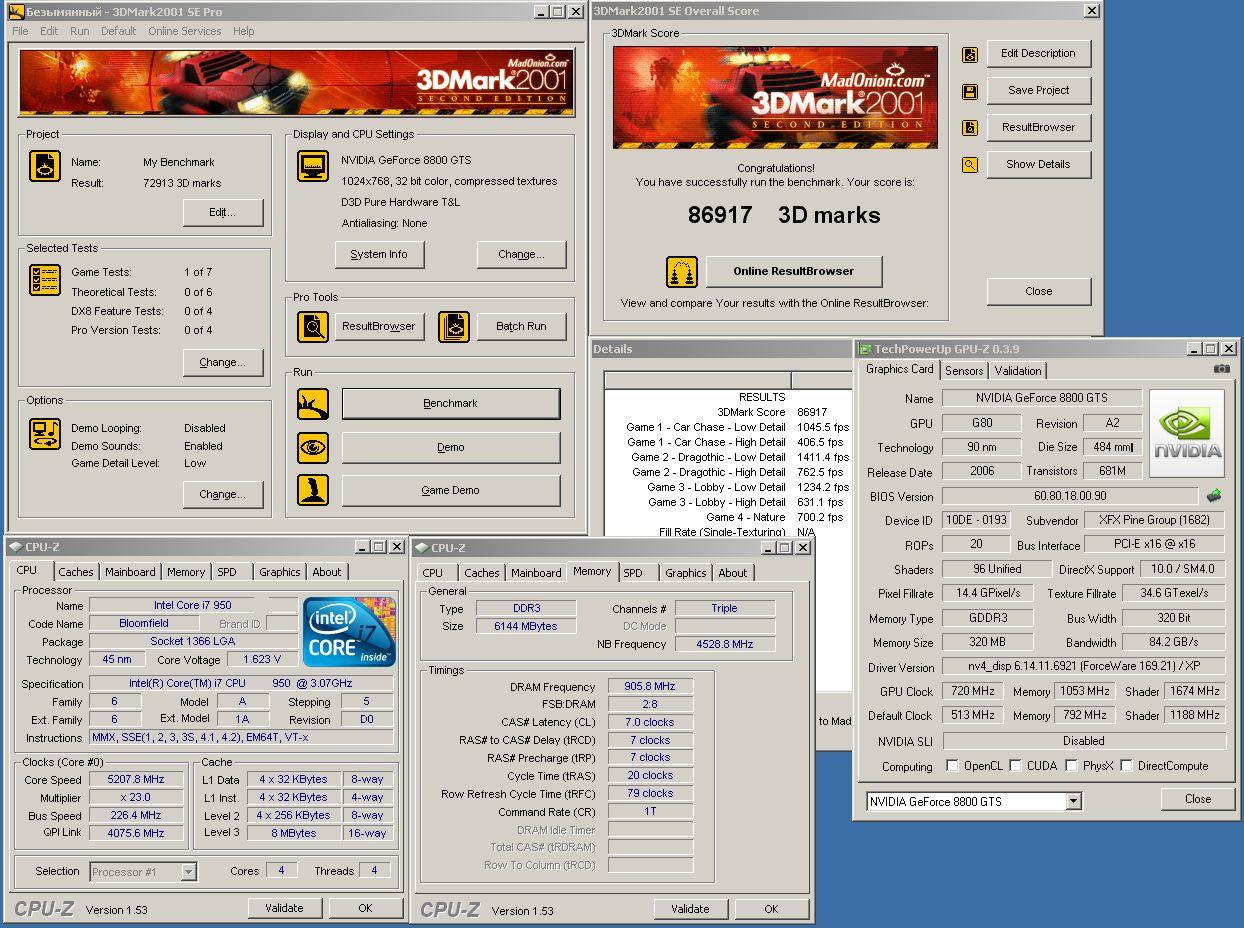Image resolution: width=1244 pixels, height=928 pixels.
Task: Click the GPU-Z title bar icon
Action: click(x=865, y=349)
